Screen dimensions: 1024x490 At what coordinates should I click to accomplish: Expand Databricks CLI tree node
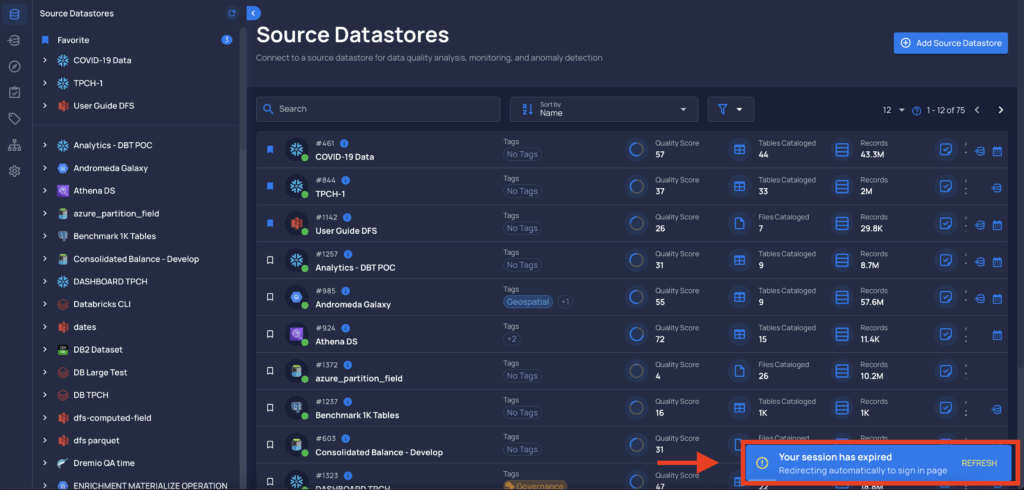45,304
